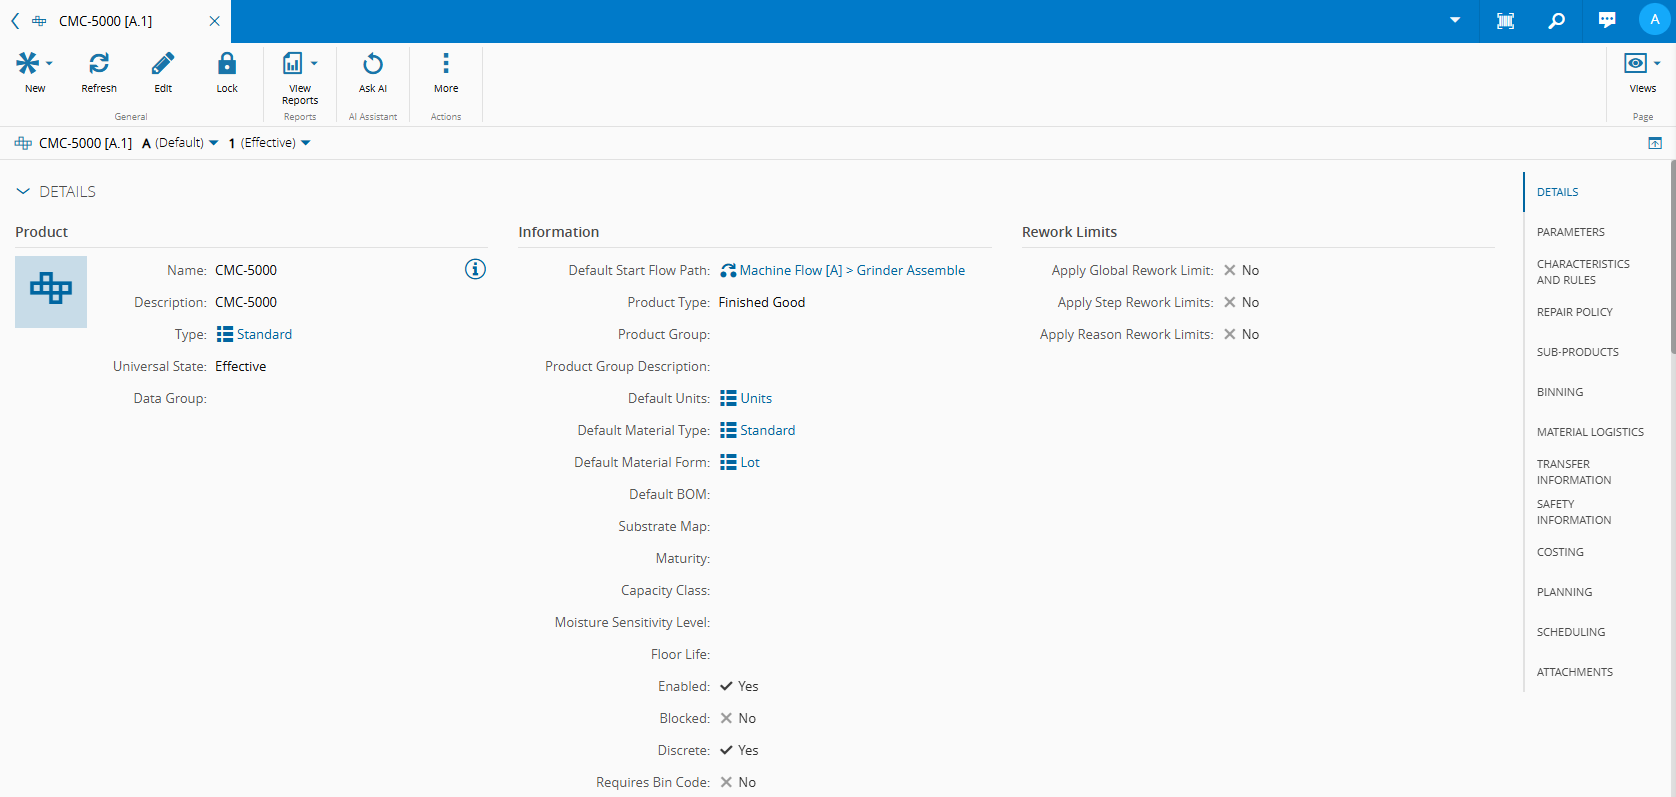
Task: Click the Requires Bin Code No value
Action: coord(738,782)
